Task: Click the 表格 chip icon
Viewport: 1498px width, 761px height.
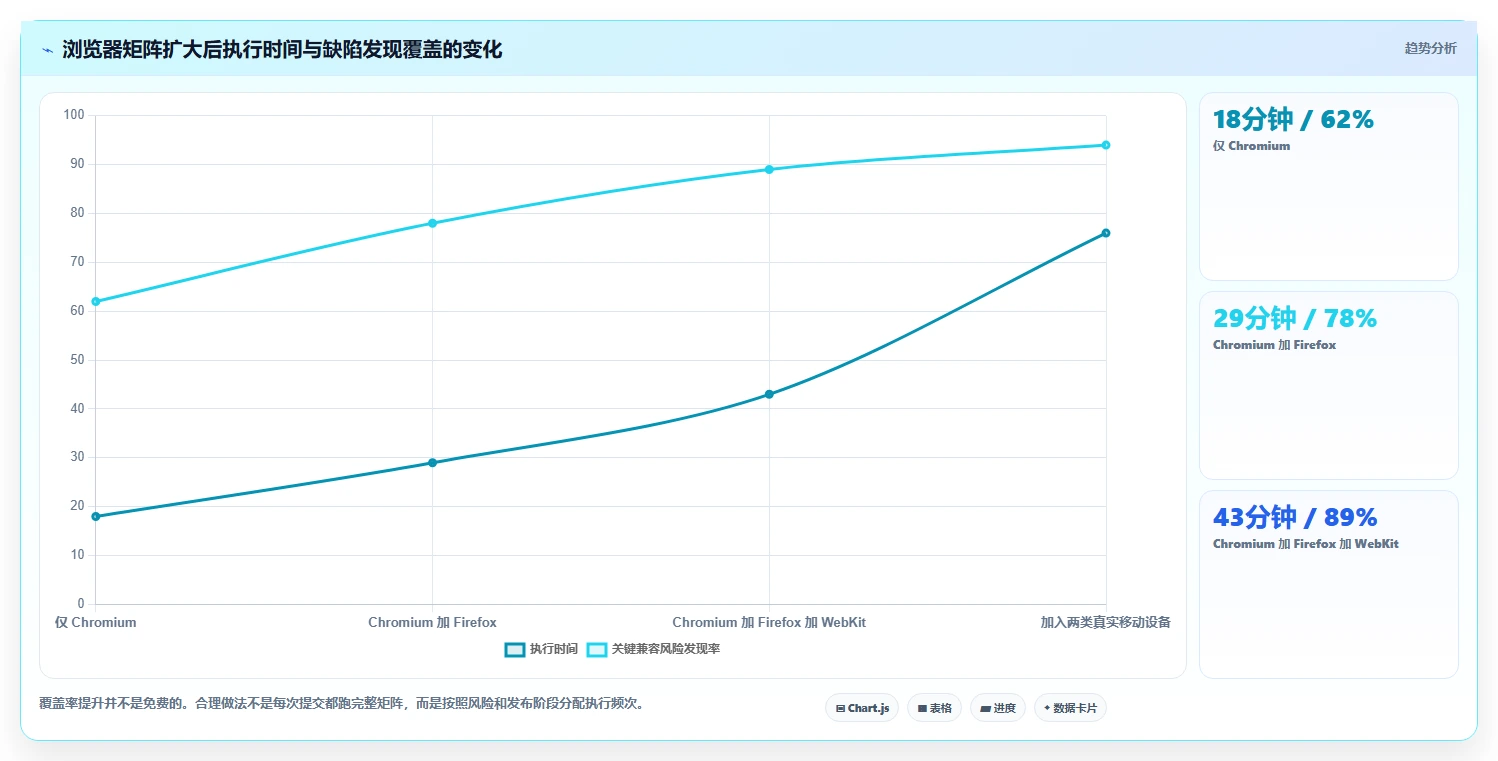Action: click(922, 708)
